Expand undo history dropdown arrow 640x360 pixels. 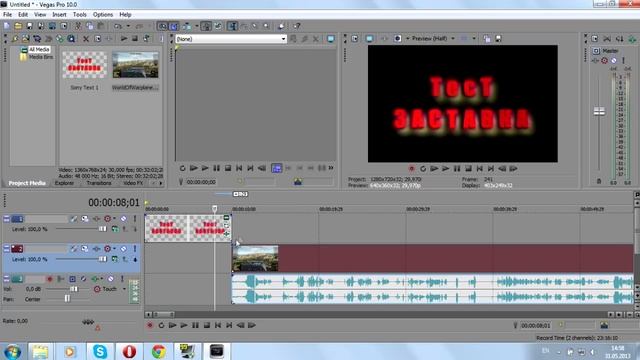point(128,26)
